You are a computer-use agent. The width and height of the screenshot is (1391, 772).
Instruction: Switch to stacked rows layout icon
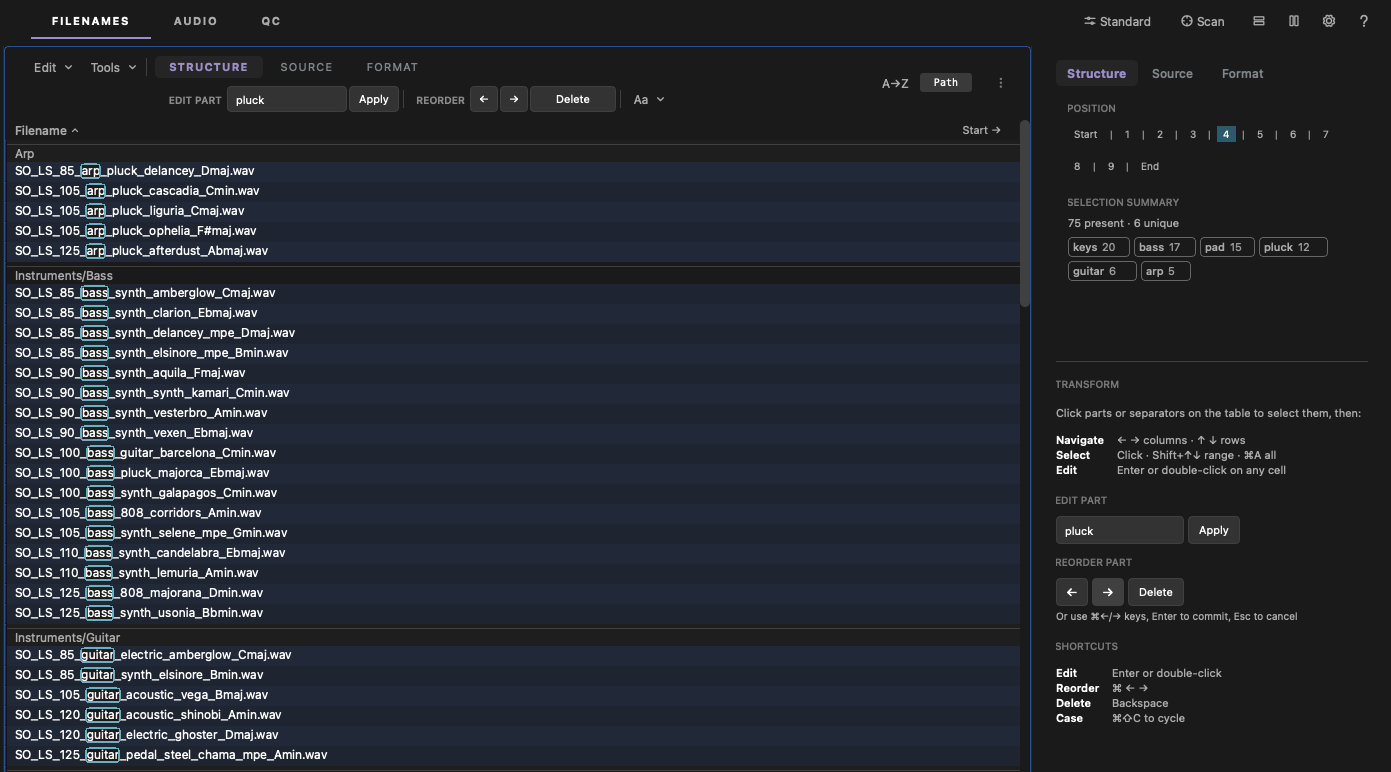click(1259, 21)
